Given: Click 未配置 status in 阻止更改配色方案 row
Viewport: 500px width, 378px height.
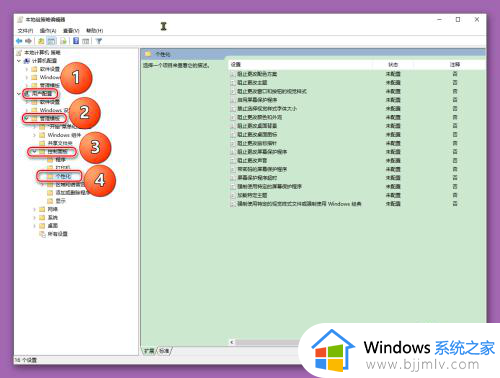Looking at the screenshot, I should pos(393,74).
